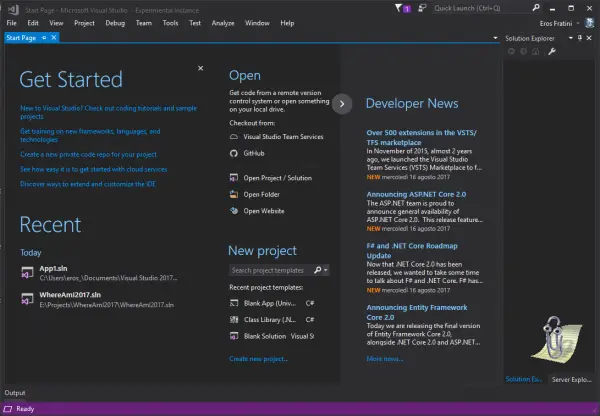Open Solution Explorer window position dropdown
The width and height of the screenshot is (600, 416).
point(571,38)
